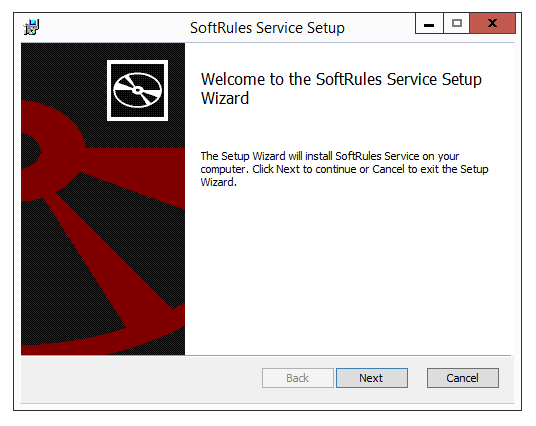Click the word Cancel in description text
The width and height of the screenshot is (536, 426).
[x=388, y=169]
